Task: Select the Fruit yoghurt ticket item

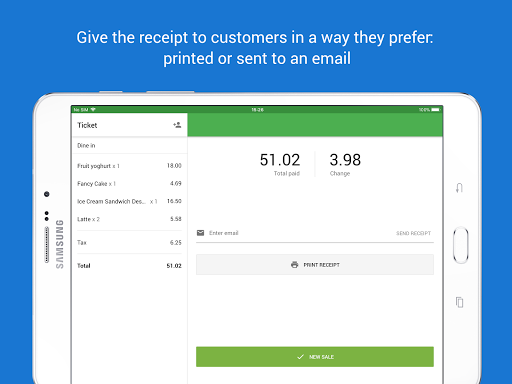Action: pos(129,166)
